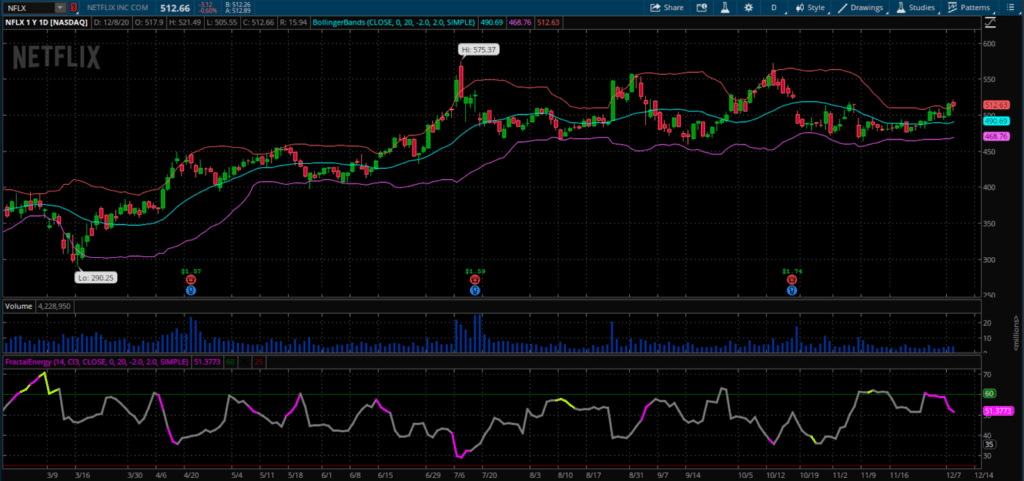Click the last price 512.66
Screen dimensions: 1024x481
174,8
